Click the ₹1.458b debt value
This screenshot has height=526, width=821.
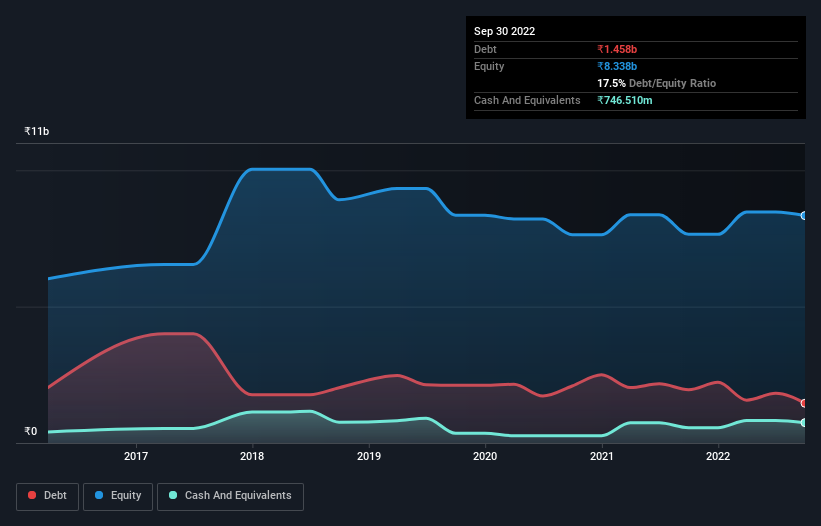click(617, 49)
